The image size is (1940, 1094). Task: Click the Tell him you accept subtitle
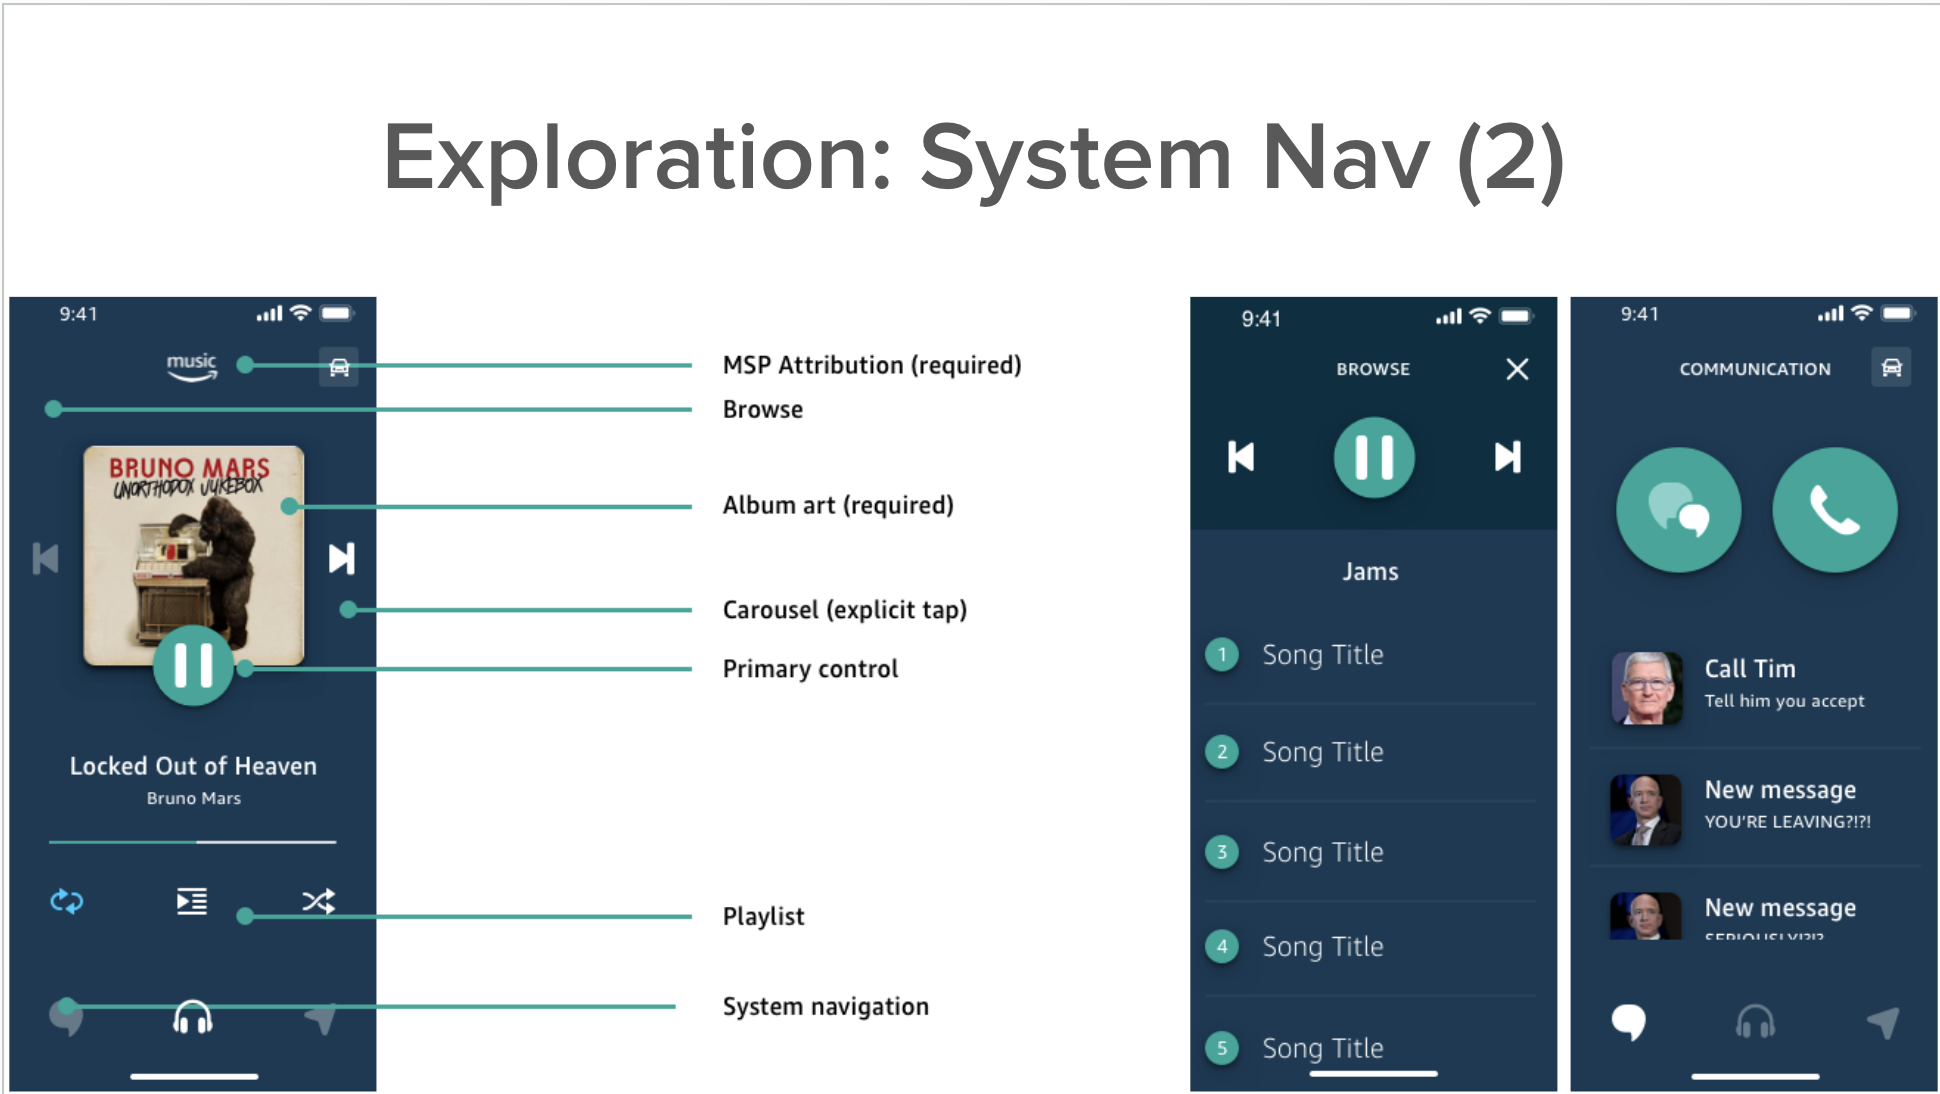pos(1785,701)
